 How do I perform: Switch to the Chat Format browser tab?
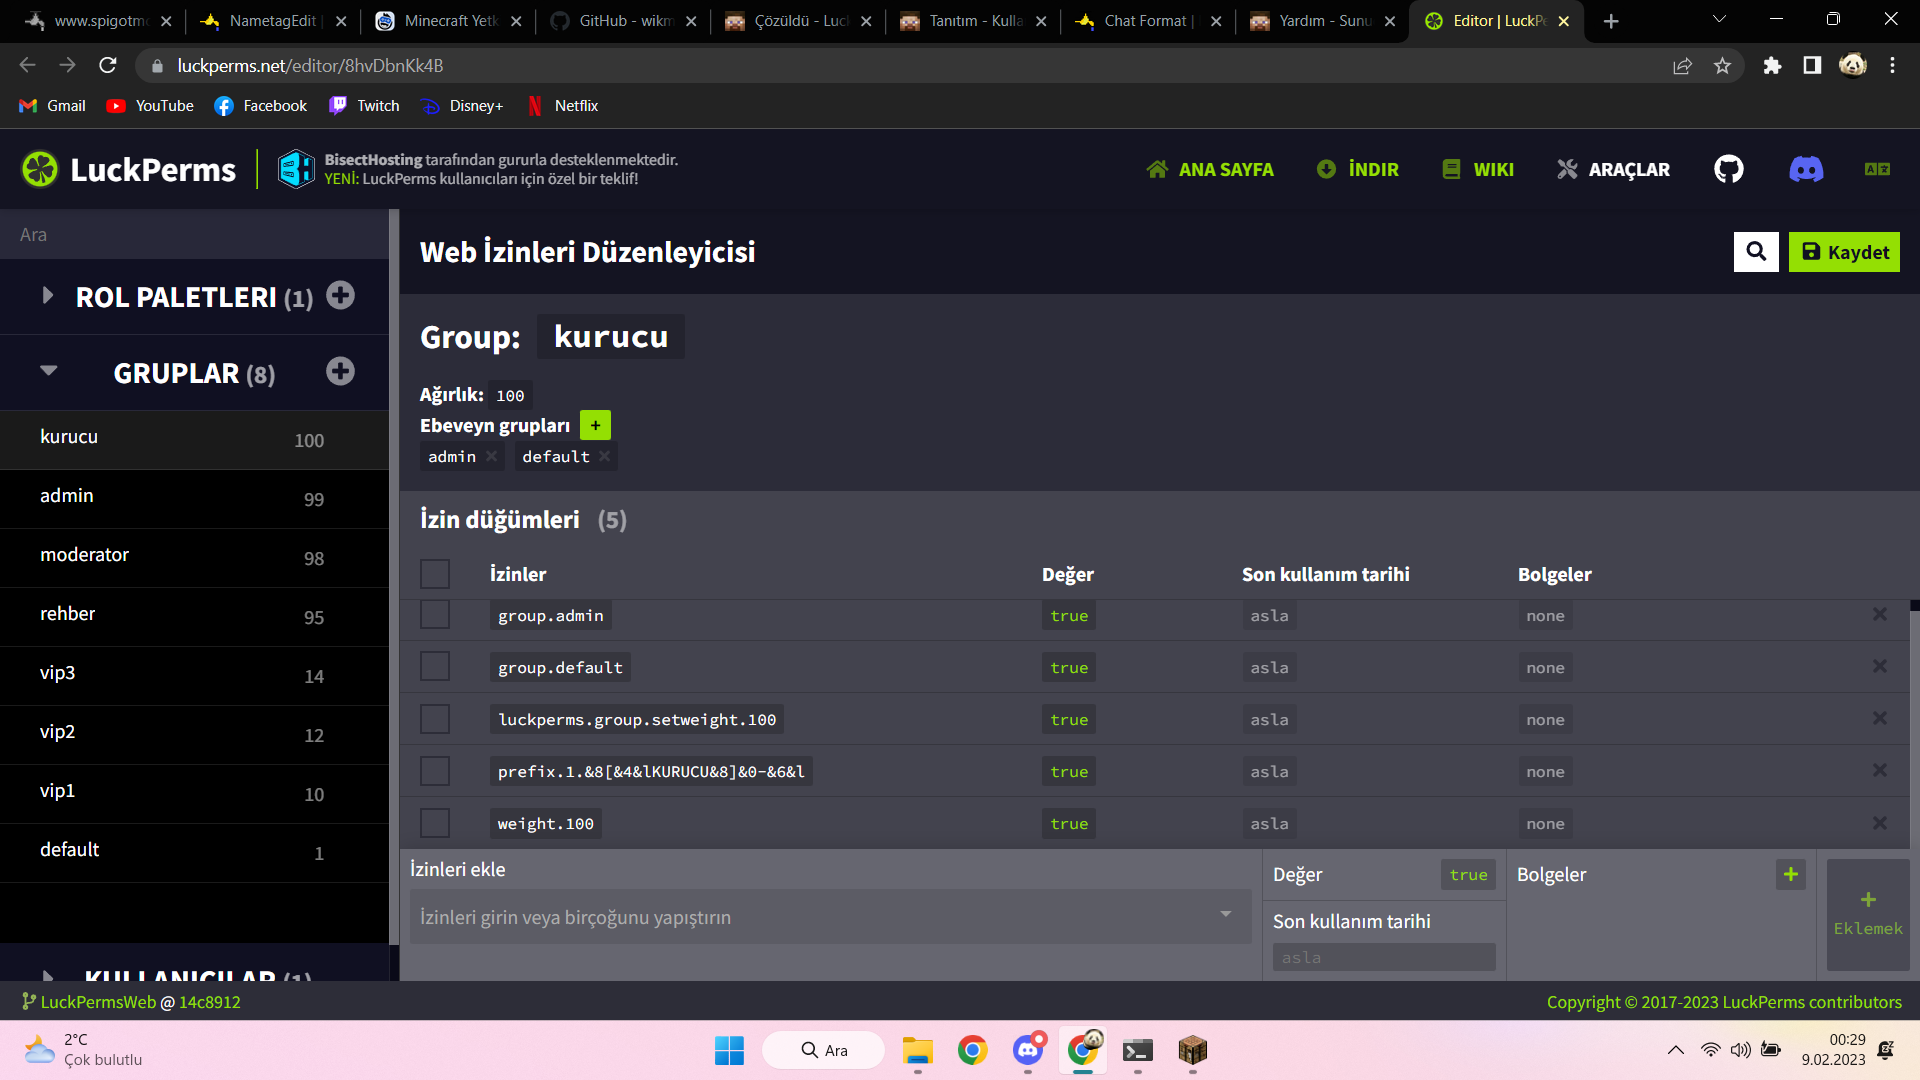1150,21
